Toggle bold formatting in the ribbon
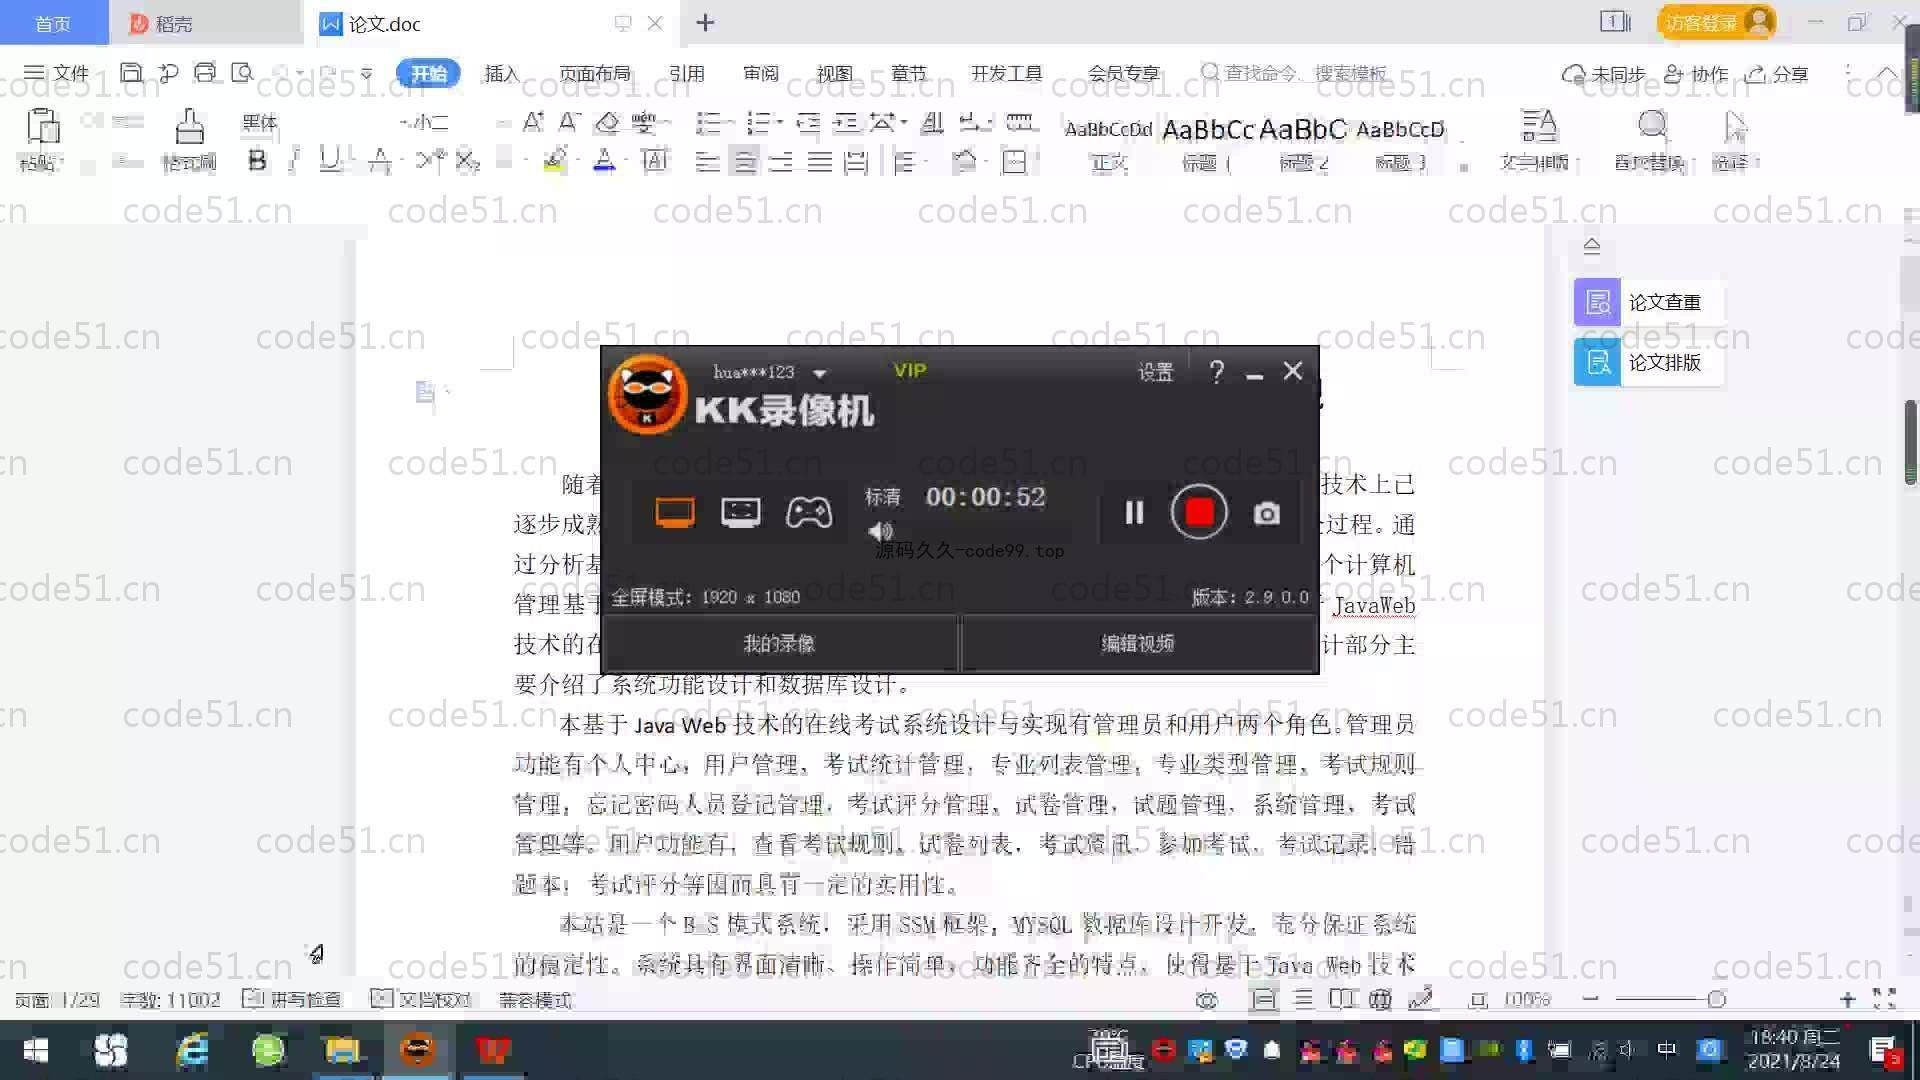Viewport: 1920px width, 1080px height. point(257,161)
